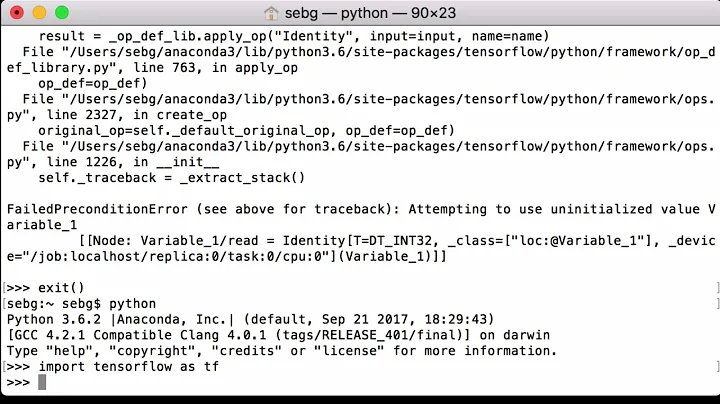Click the 'import tensorflow as tf' command
Image resolution: width=720 pixels, height=404 pixels.
point(128,367)
